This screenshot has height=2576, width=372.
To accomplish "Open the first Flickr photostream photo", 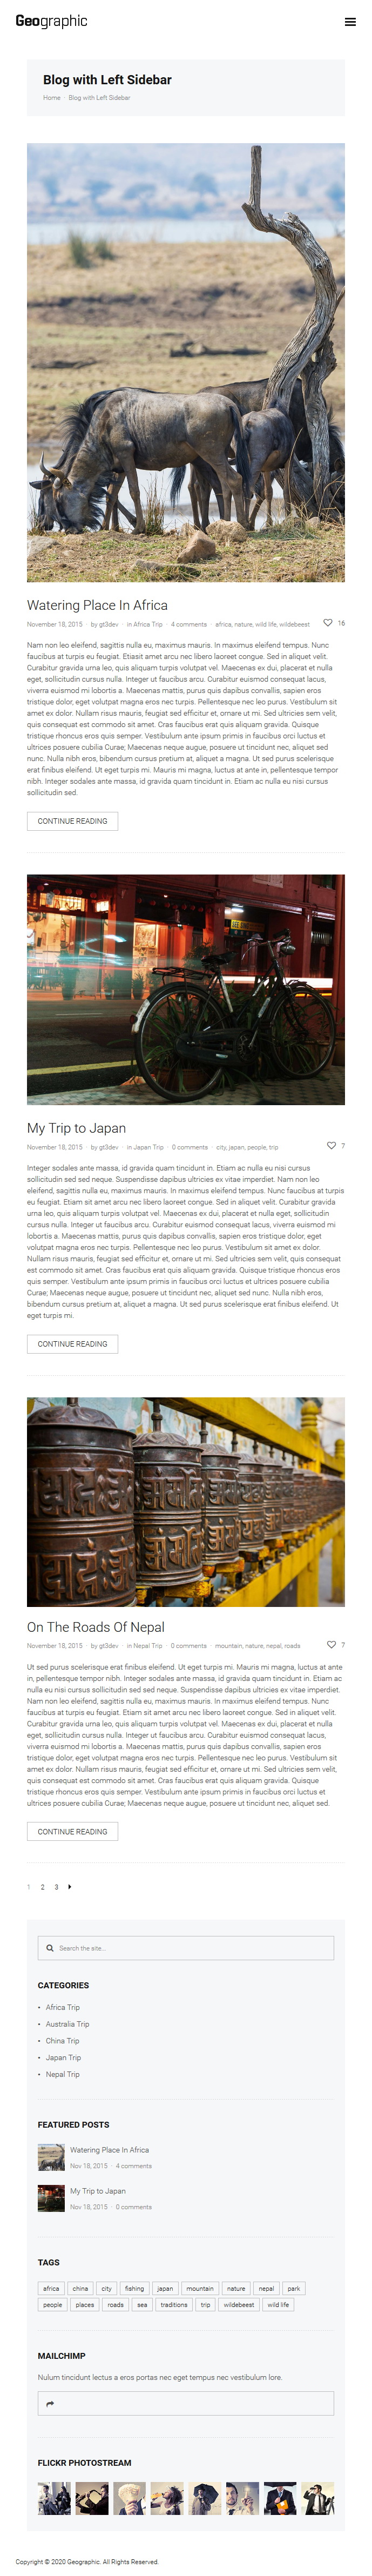I will pyautogui.click(x=54, y=2498).
